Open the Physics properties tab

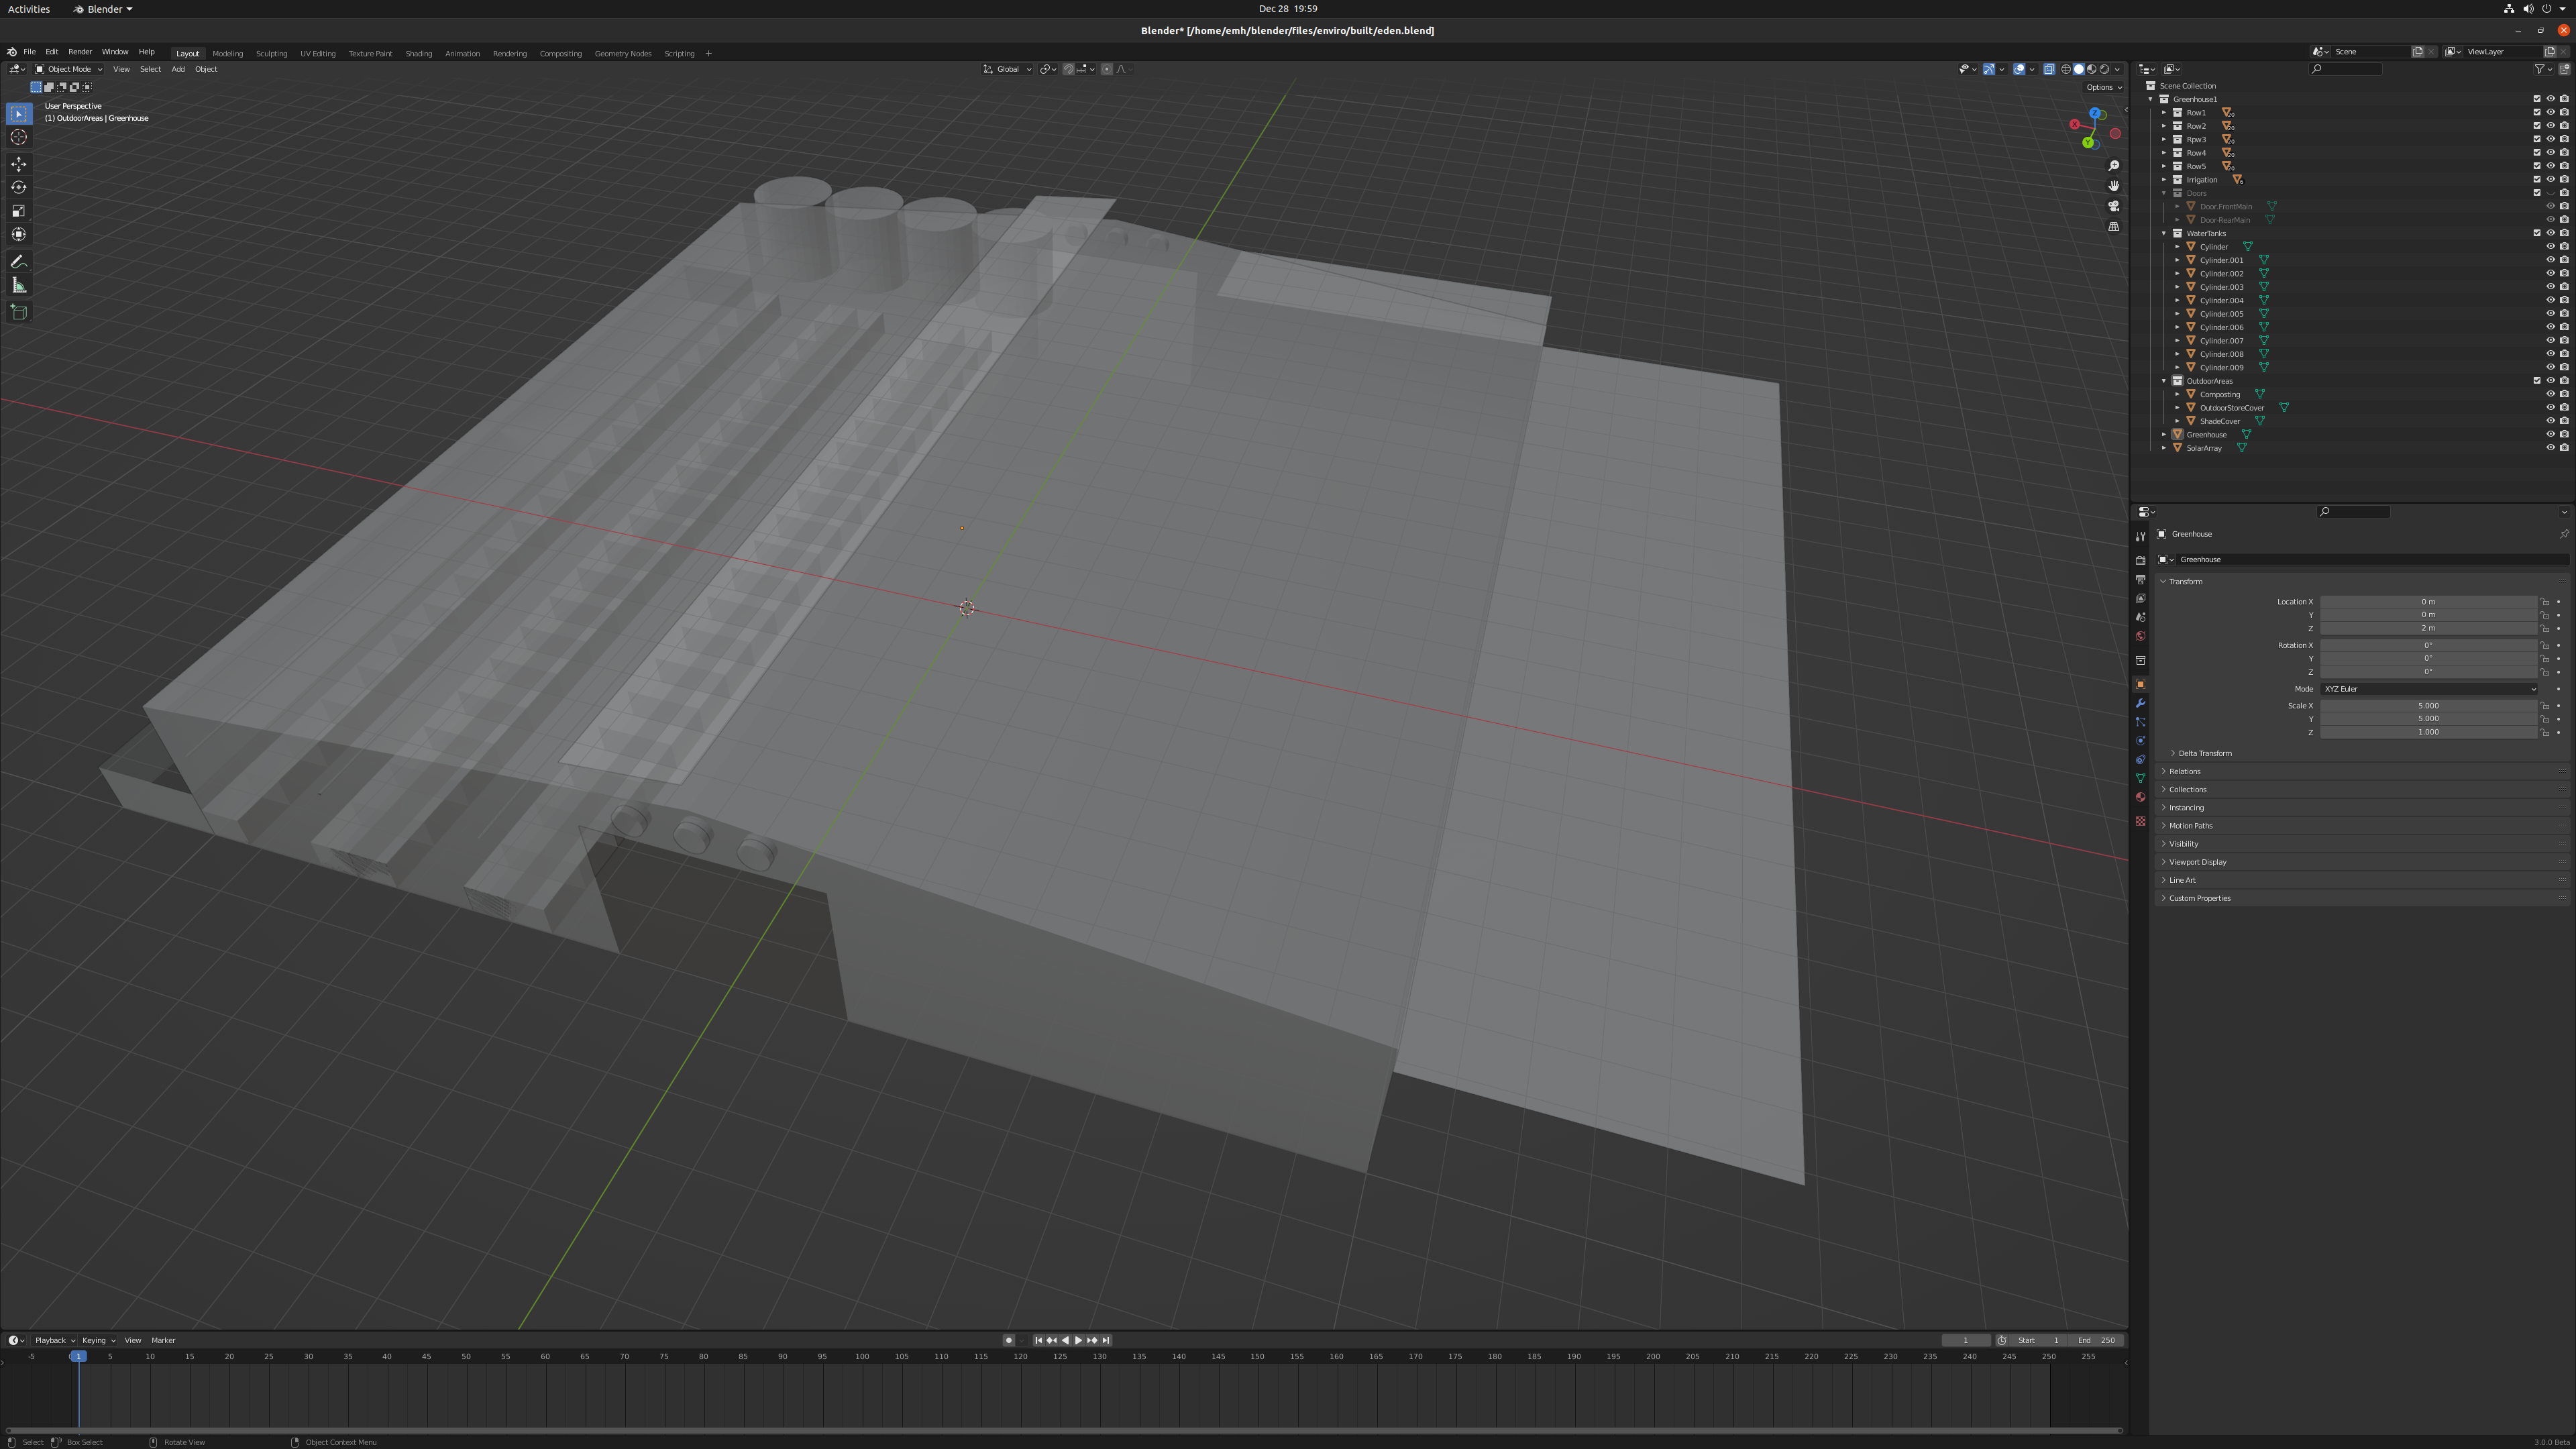pos(2140,741)
